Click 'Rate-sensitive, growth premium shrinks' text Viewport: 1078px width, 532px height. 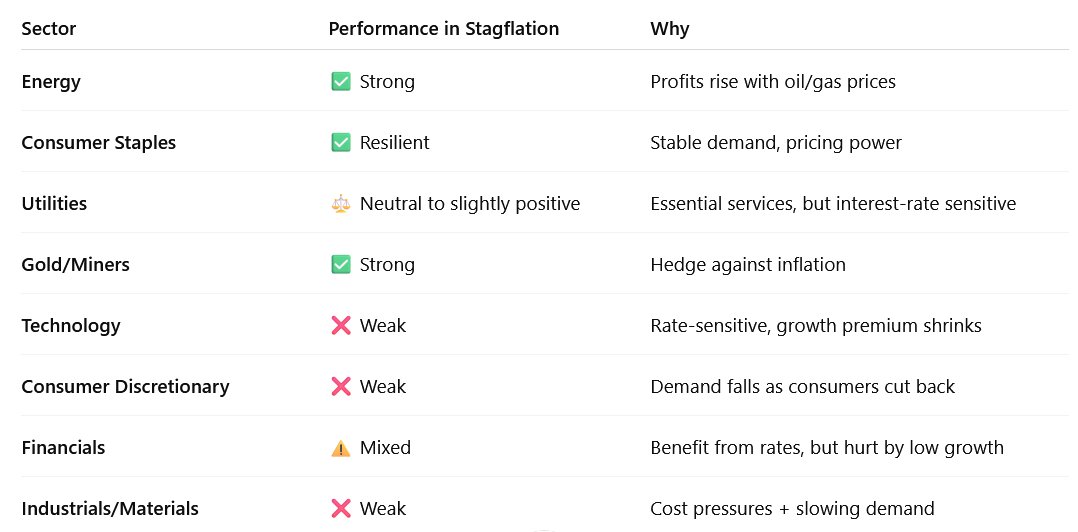coord(816,326)
